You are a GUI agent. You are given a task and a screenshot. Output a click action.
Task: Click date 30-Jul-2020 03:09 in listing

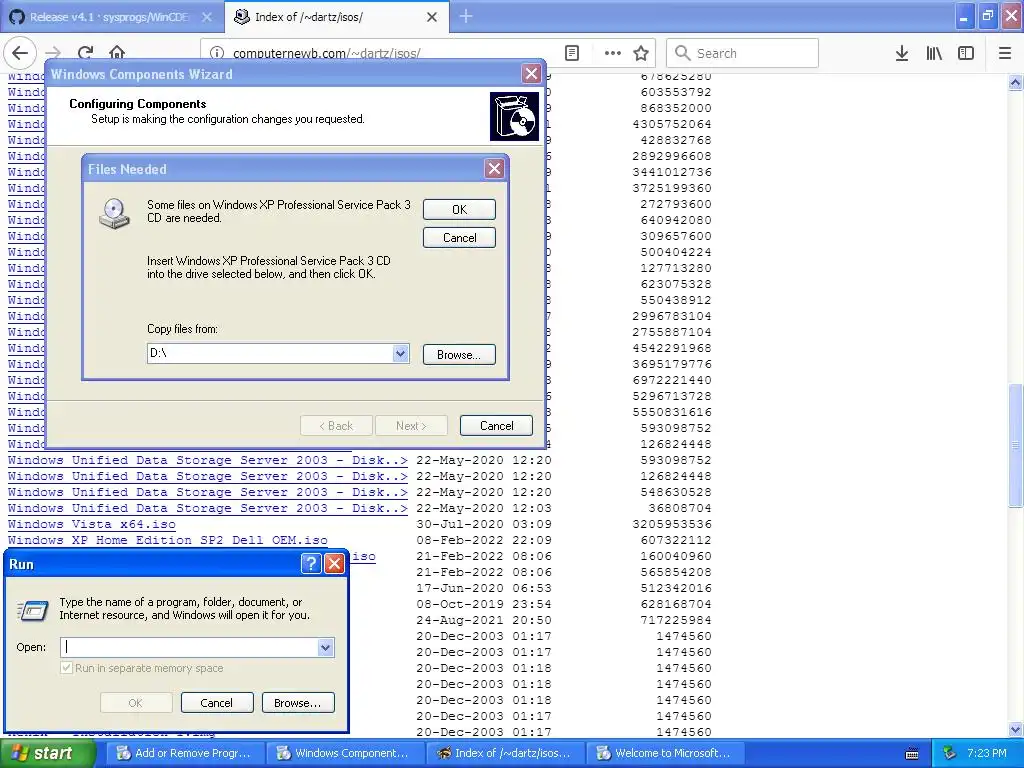point(484,524)
